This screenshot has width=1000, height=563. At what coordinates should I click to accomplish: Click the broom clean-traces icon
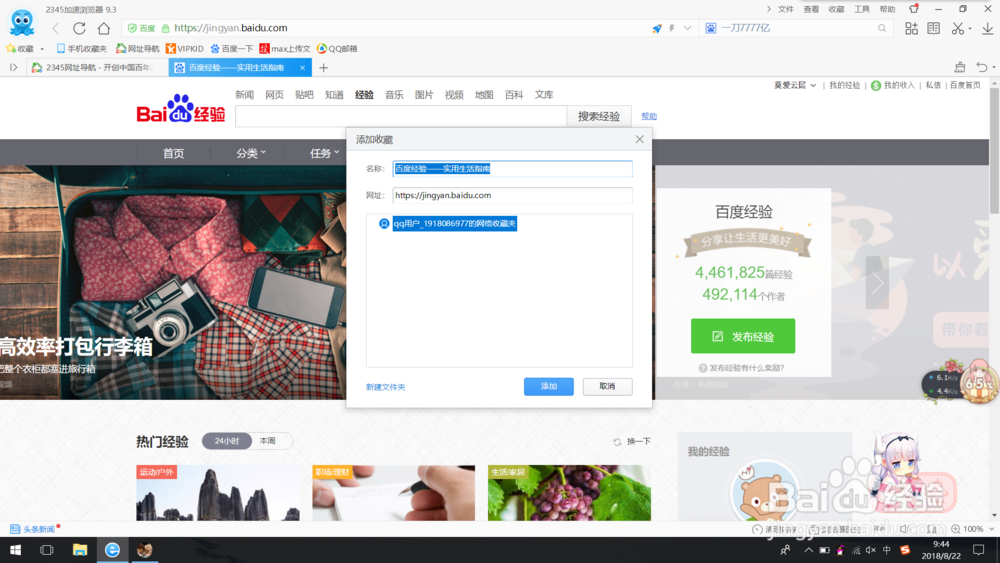[960, 67]
